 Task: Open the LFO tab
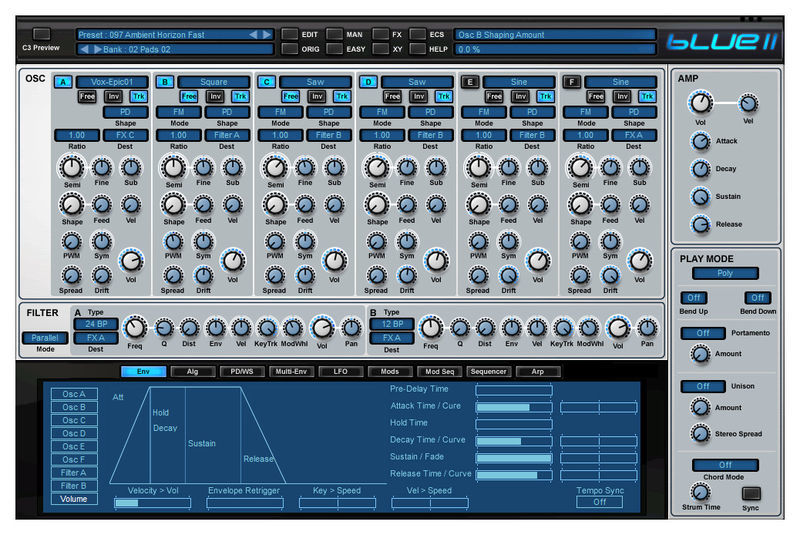[340, 372]
